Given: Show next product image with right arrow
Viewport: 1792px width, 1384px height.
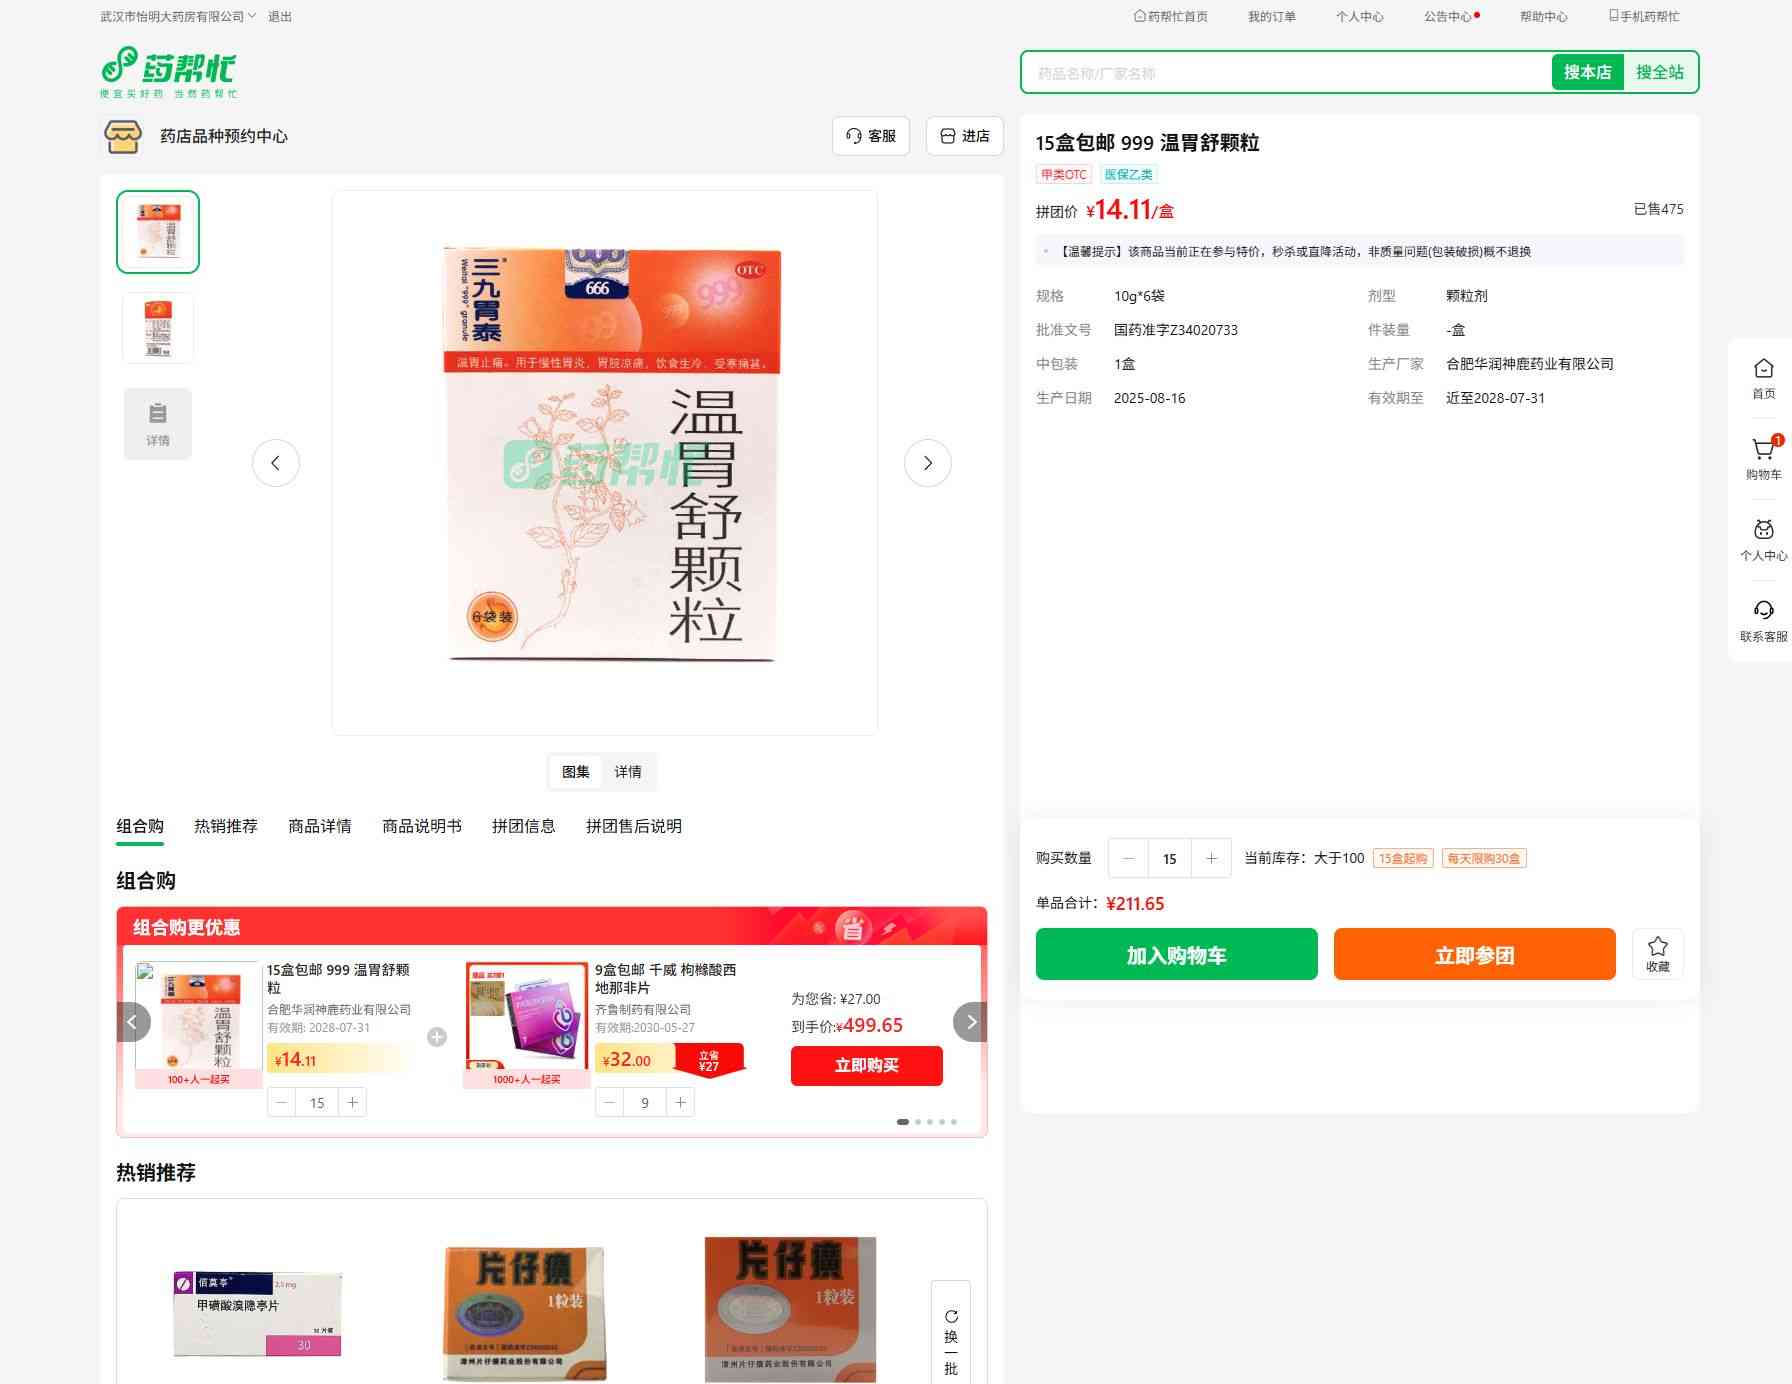Looking at the screenshot, I should pos(927,463).
